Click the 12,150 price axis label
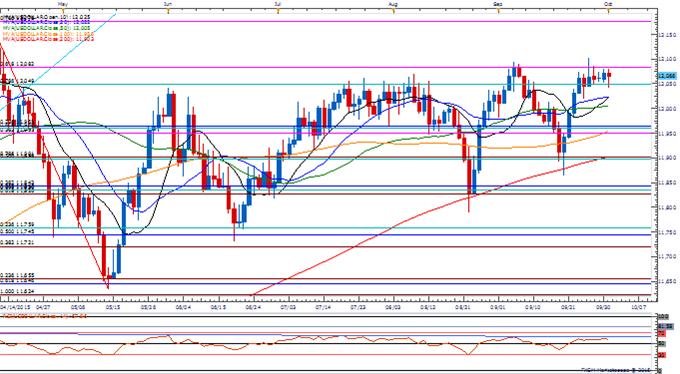The image size is (680, 374). pos(668,35)
